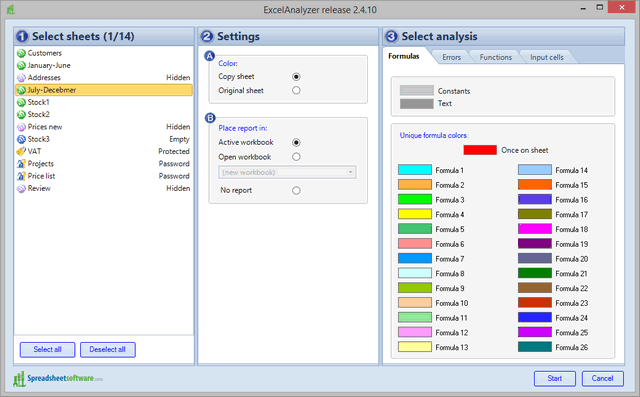The width and height of the screenshot is (640, 397).
Task: Click the Spreadsheetsoftware logo at bottom
Action: [58, 379]
